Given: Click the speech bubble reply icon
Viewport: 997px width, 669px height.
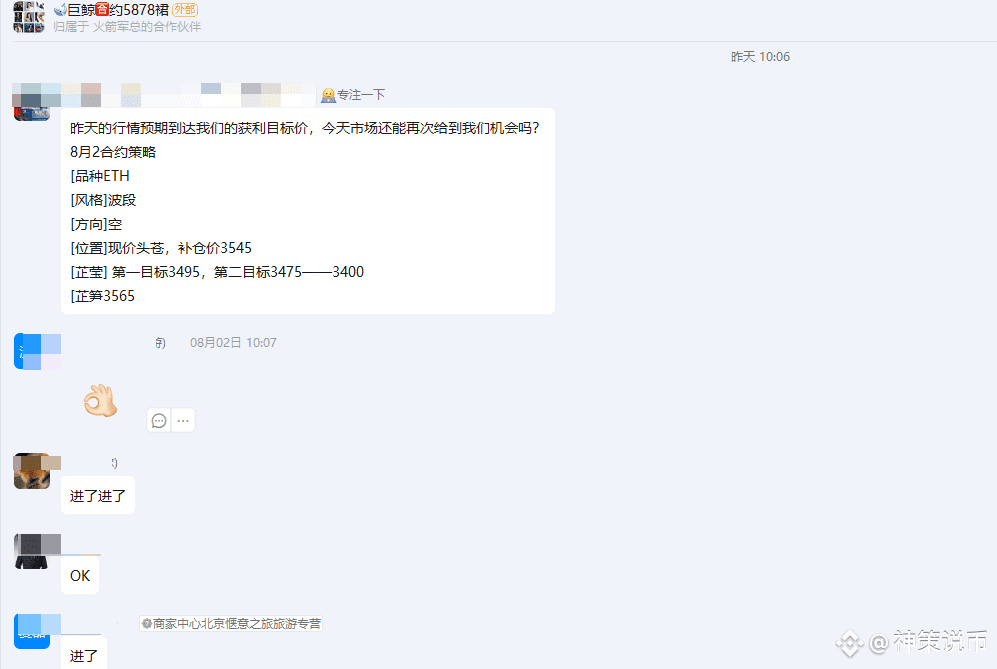Looking at the screenshot, I should tap(159, 420).
